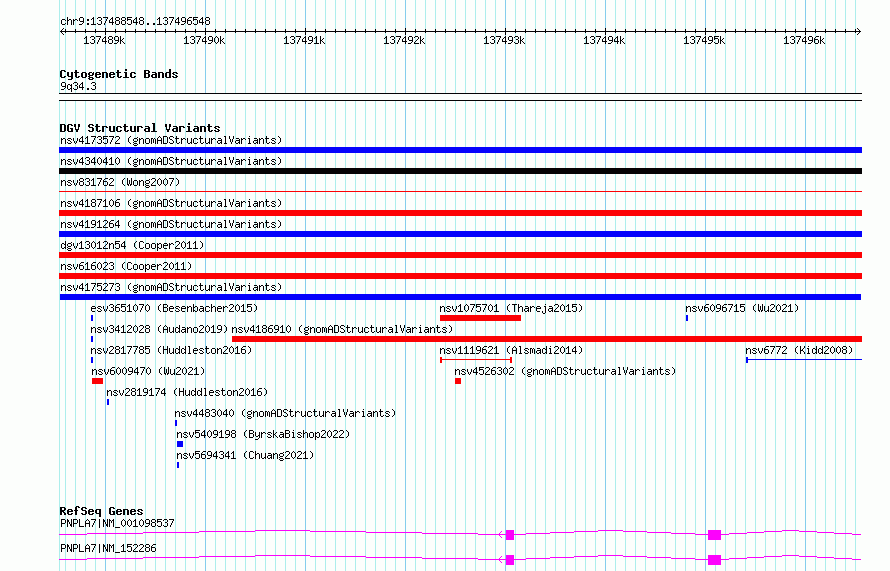Click the 137491k ruler tick label
The image size is (890, 571).
(x=304, y=40)
